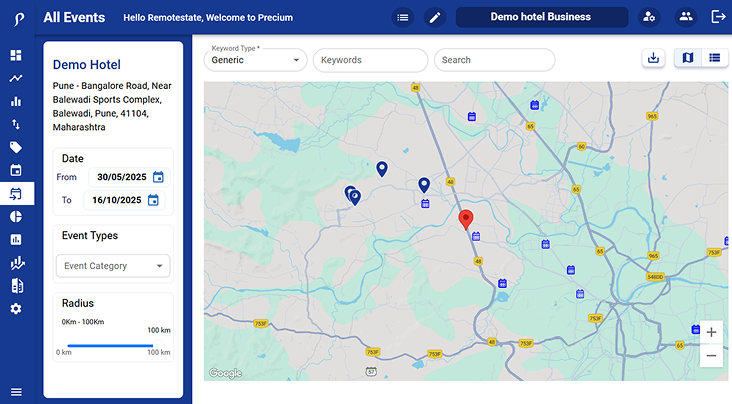Expand sidebar using bottom hamburger menu

tap(16, 392)
